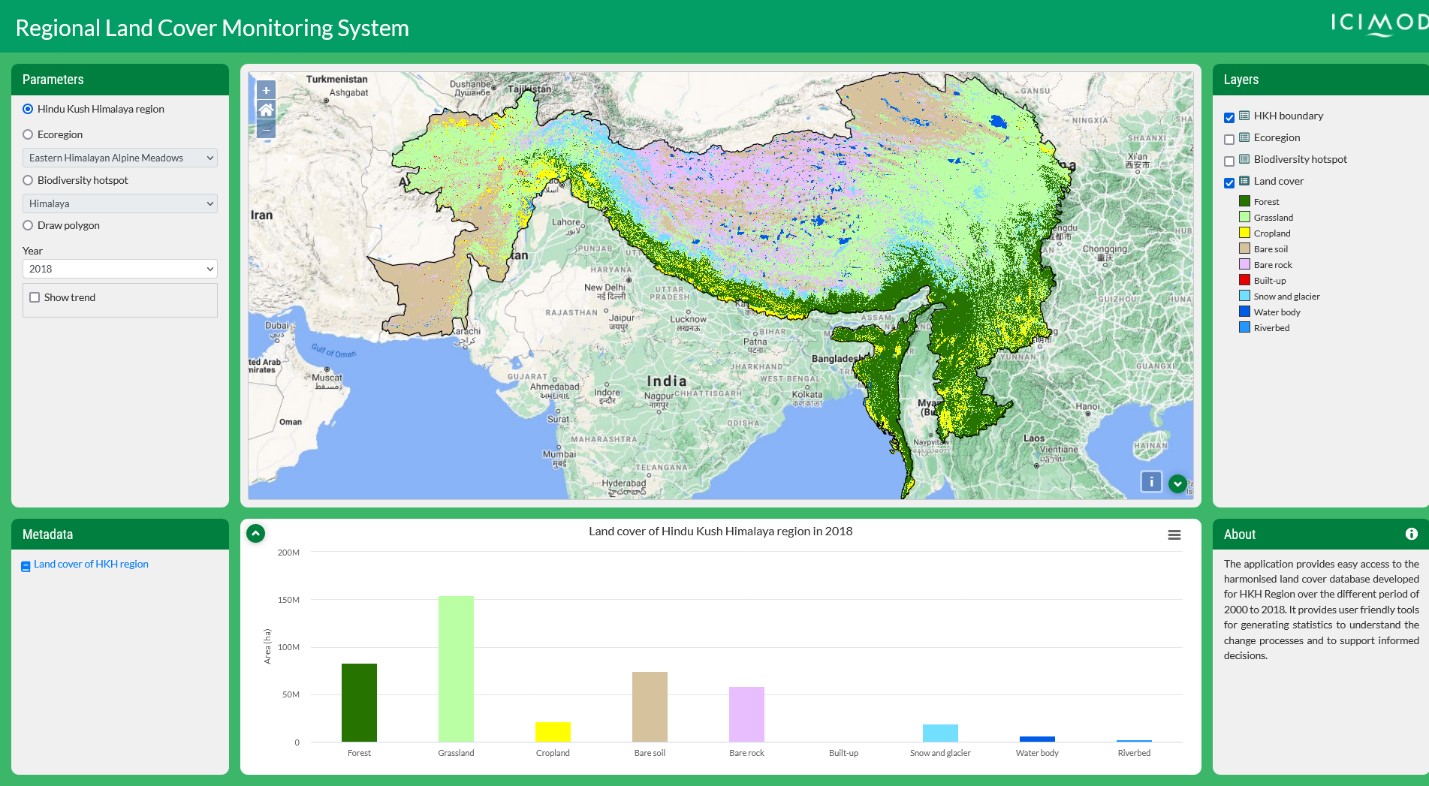
Task: Open the Eastern Himalayan Alpine Meadows dropdown
Action: tap(119, 158)
